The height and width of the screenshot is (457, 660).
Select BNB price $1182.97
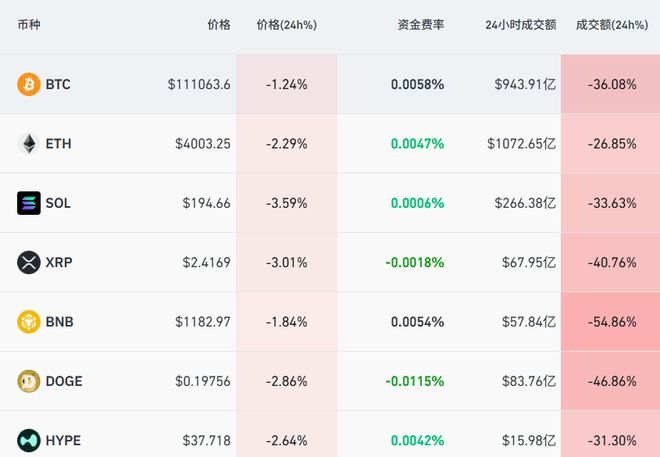pyautogui.click(x=203, y=322)
